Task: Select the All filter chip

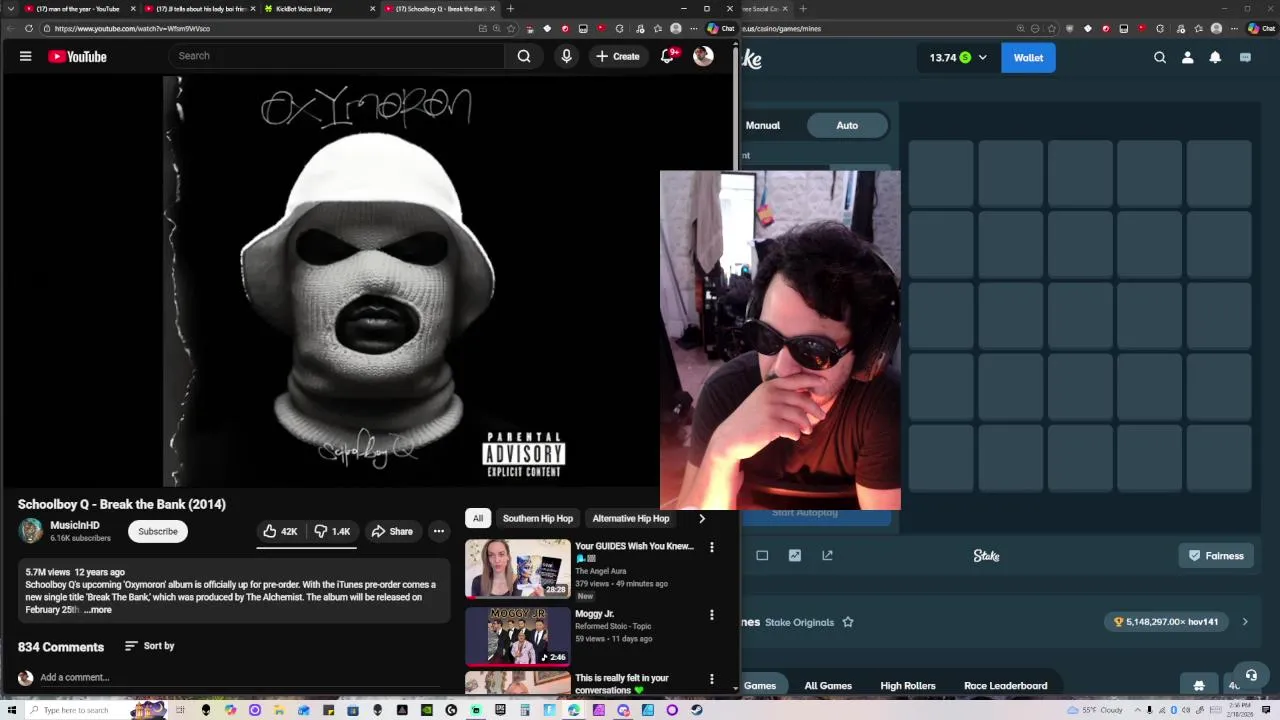Action: click(x=478, y=518)
